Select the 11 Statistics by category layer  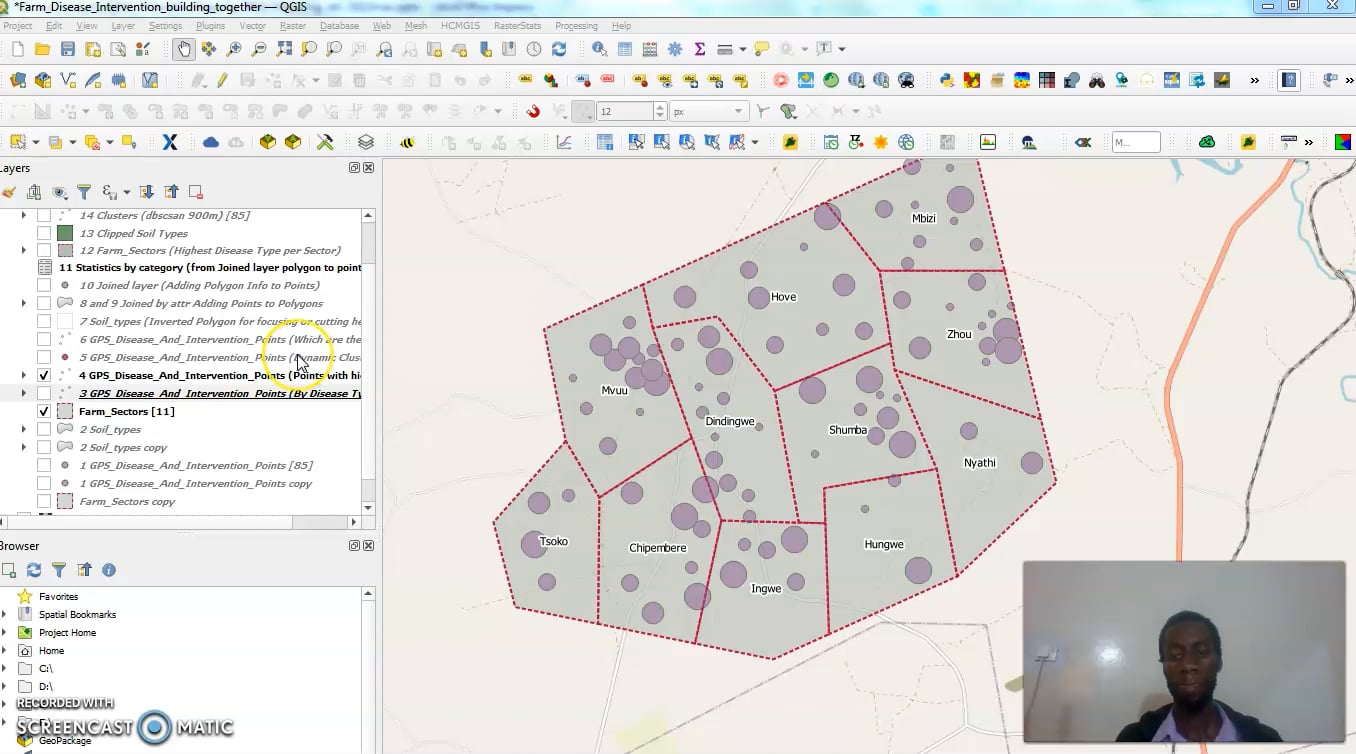210,267
